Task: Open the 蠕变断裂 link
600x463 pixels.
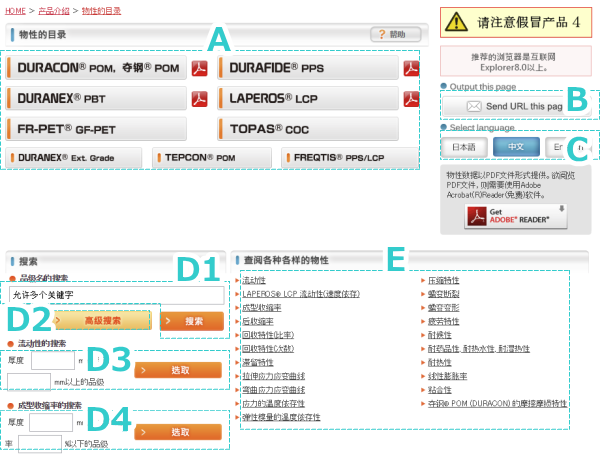Action: [443, 294]
